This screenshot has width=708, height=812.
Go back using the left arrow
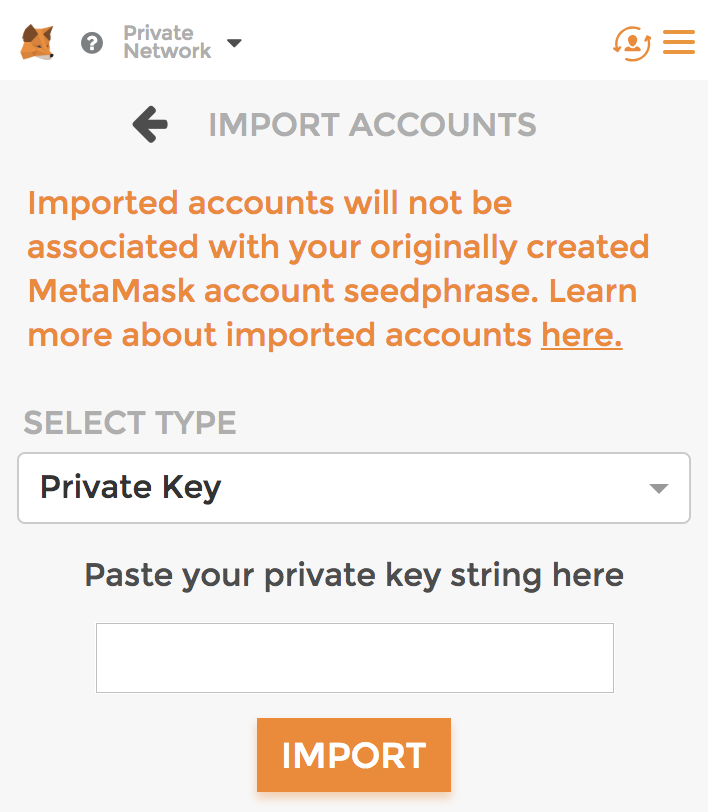(x=150, y=124)
